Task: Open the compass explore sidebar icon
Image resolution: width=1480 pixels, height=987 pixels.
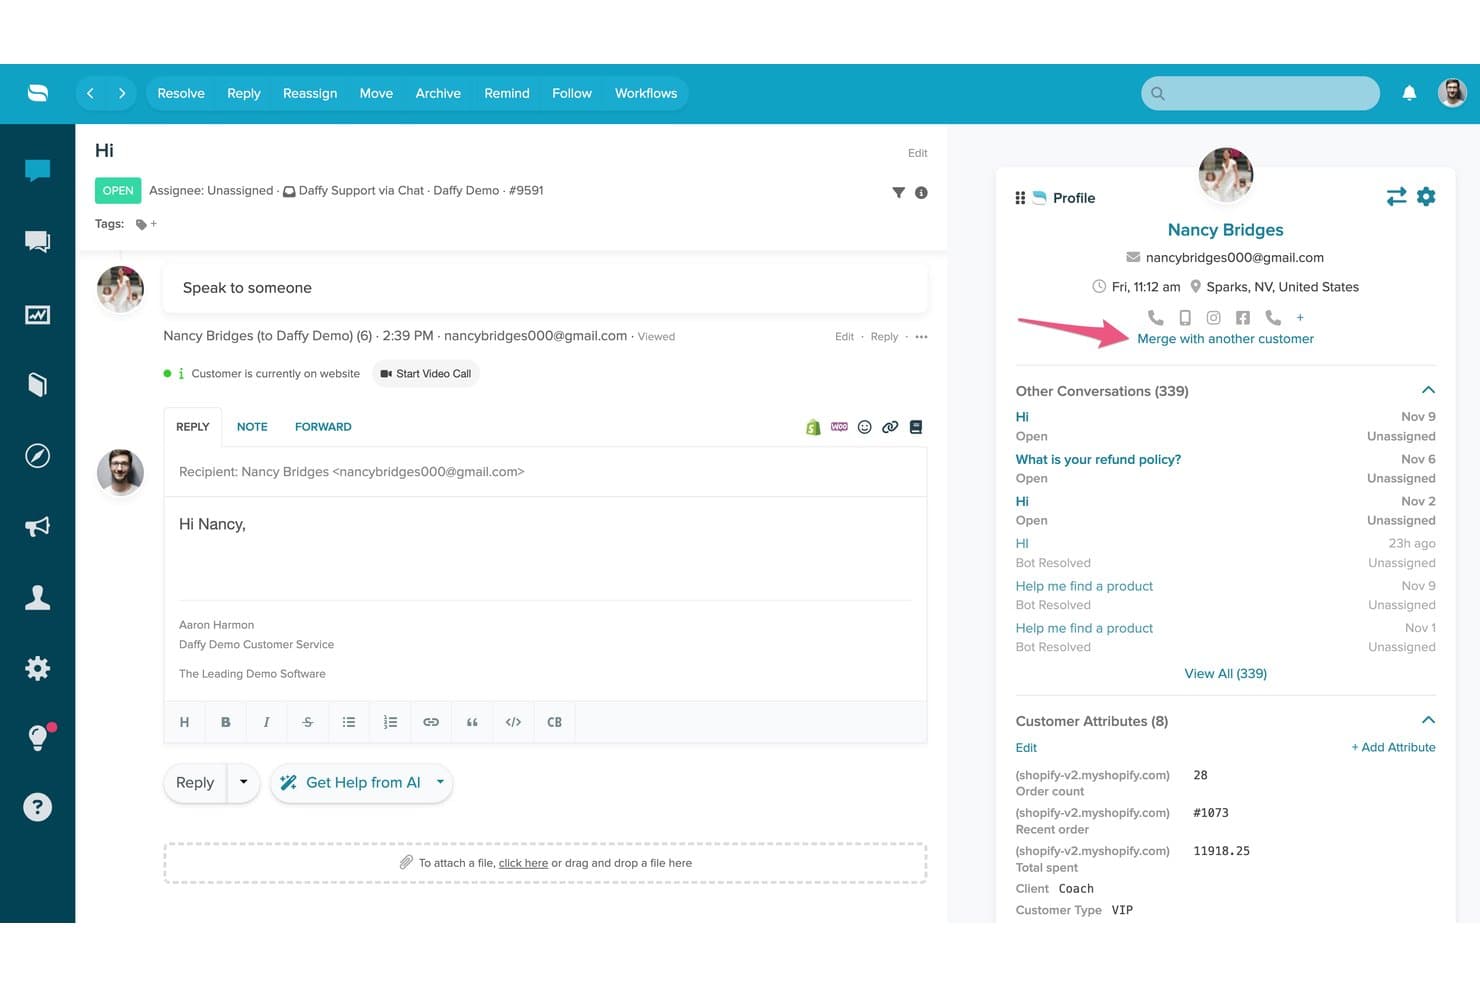Action: 37,456
